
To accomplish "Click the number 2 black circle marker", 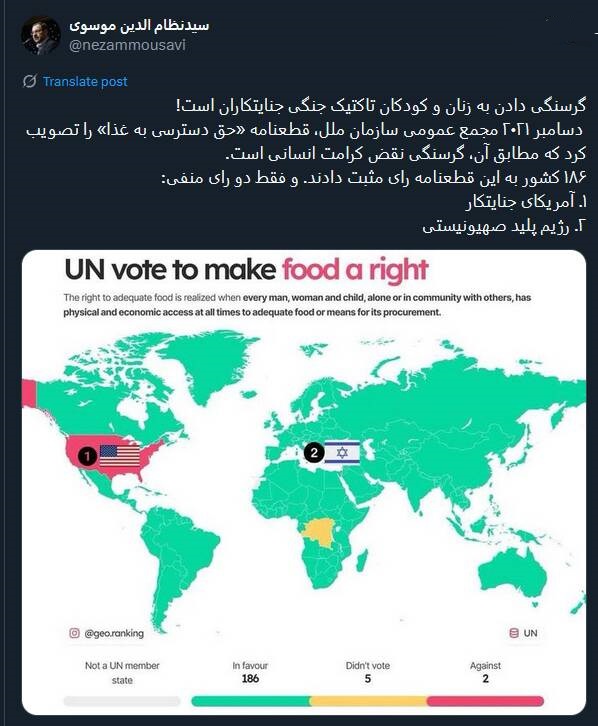I will pyautogui.click(x=314, y=452).
